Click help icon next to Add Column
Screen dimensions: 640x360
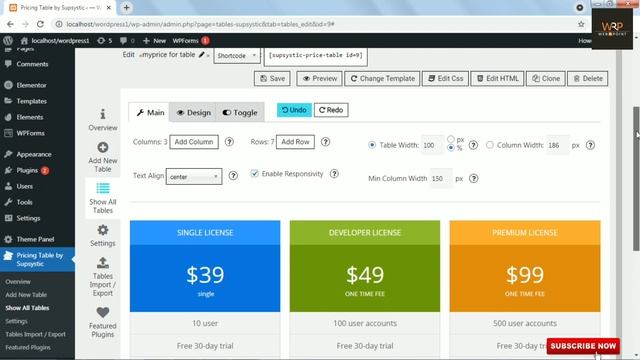coord(229,142)
